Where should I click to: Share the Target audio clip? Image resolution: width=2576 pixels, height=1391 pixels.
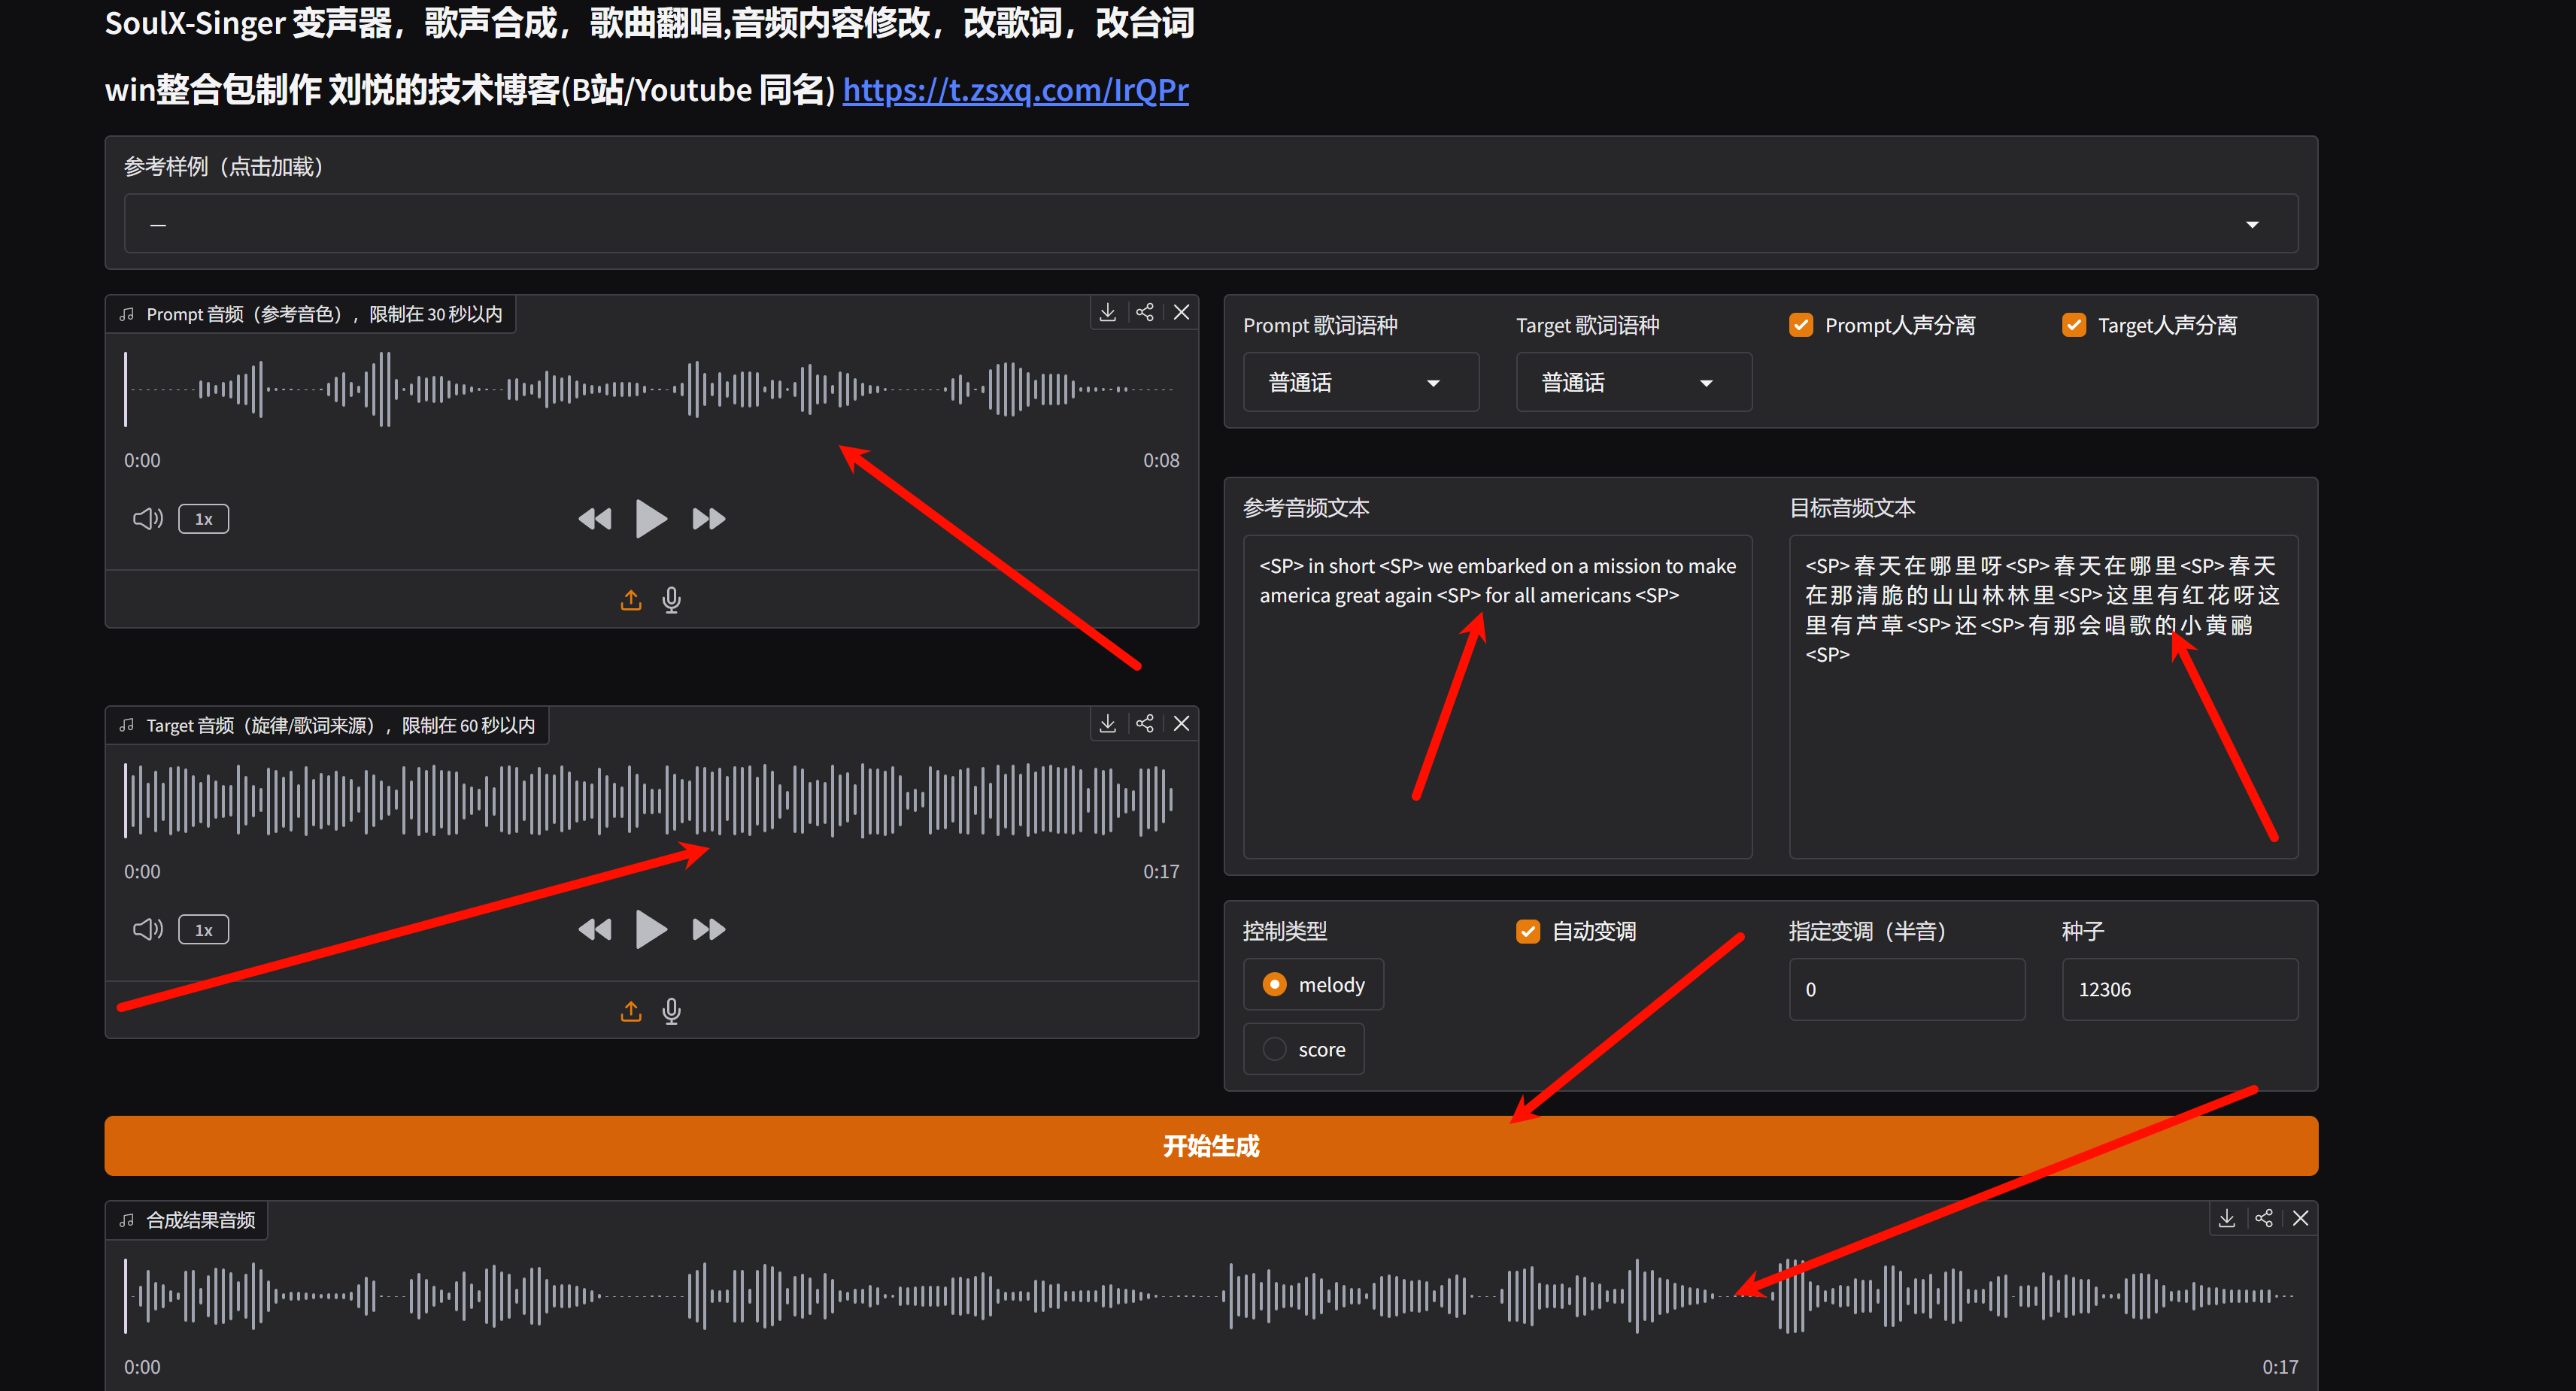[1144, 723]
